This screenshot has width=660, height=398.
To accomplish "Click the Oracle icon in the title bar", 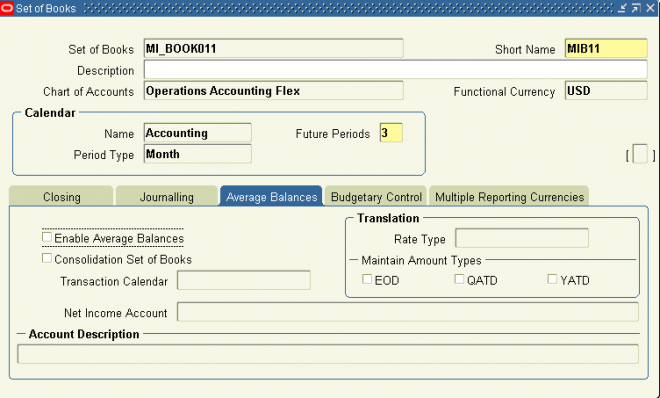I will [7, 8].
